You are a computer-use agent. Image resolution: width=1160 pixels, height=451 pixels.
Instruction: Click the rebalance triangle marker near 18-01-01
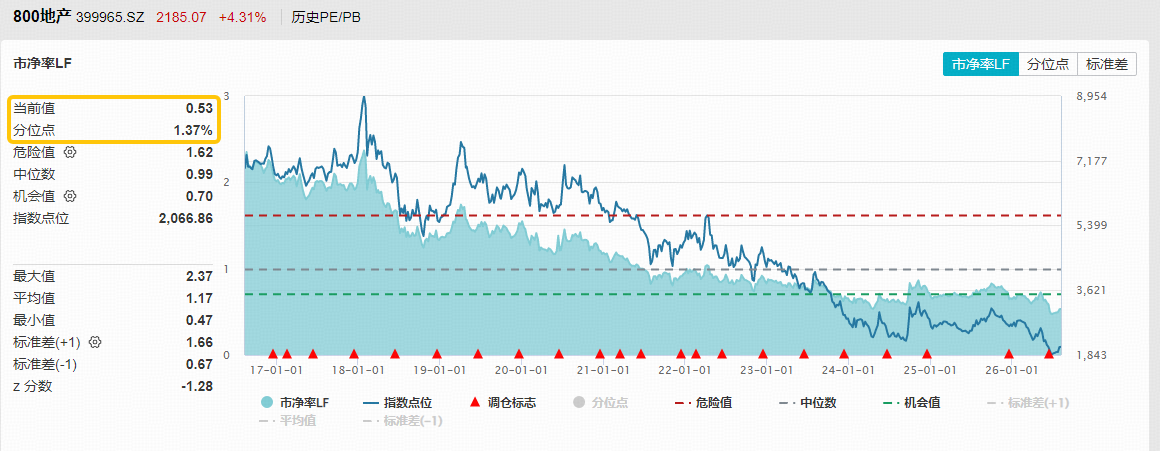pos(354,353)
